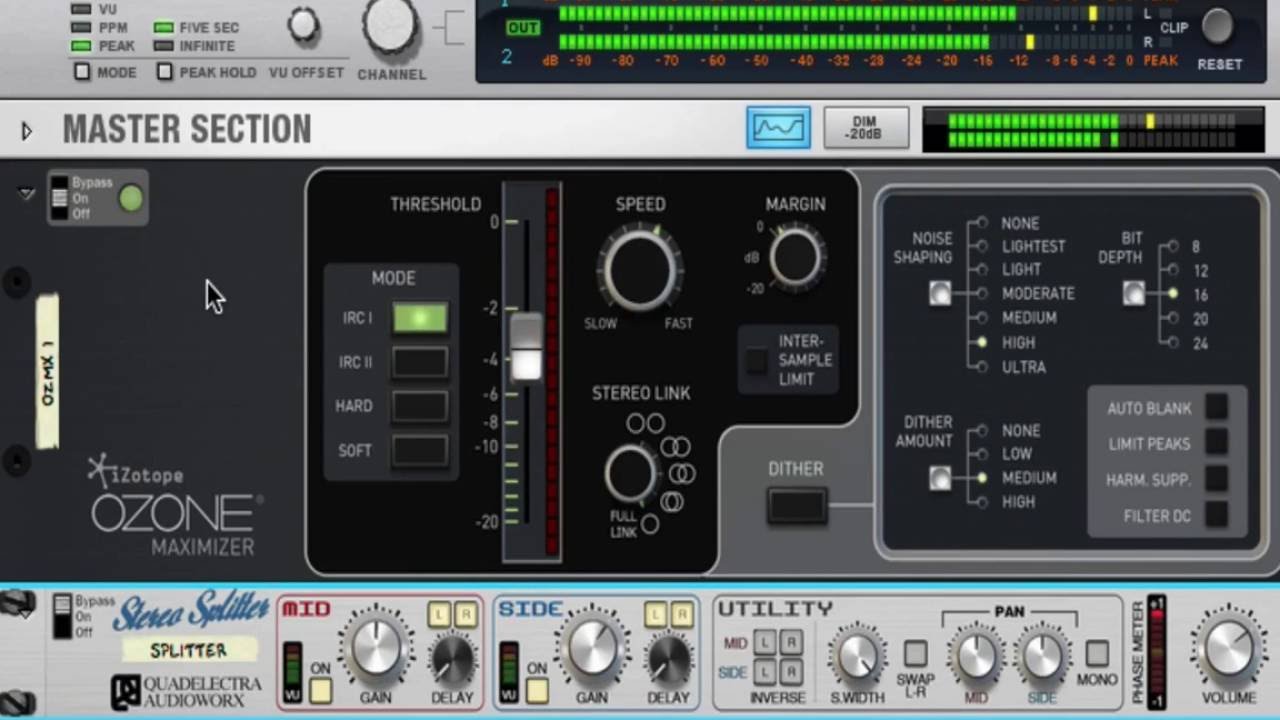
Task: Click the Bit Depth selector button
Action: [1133, 293]
